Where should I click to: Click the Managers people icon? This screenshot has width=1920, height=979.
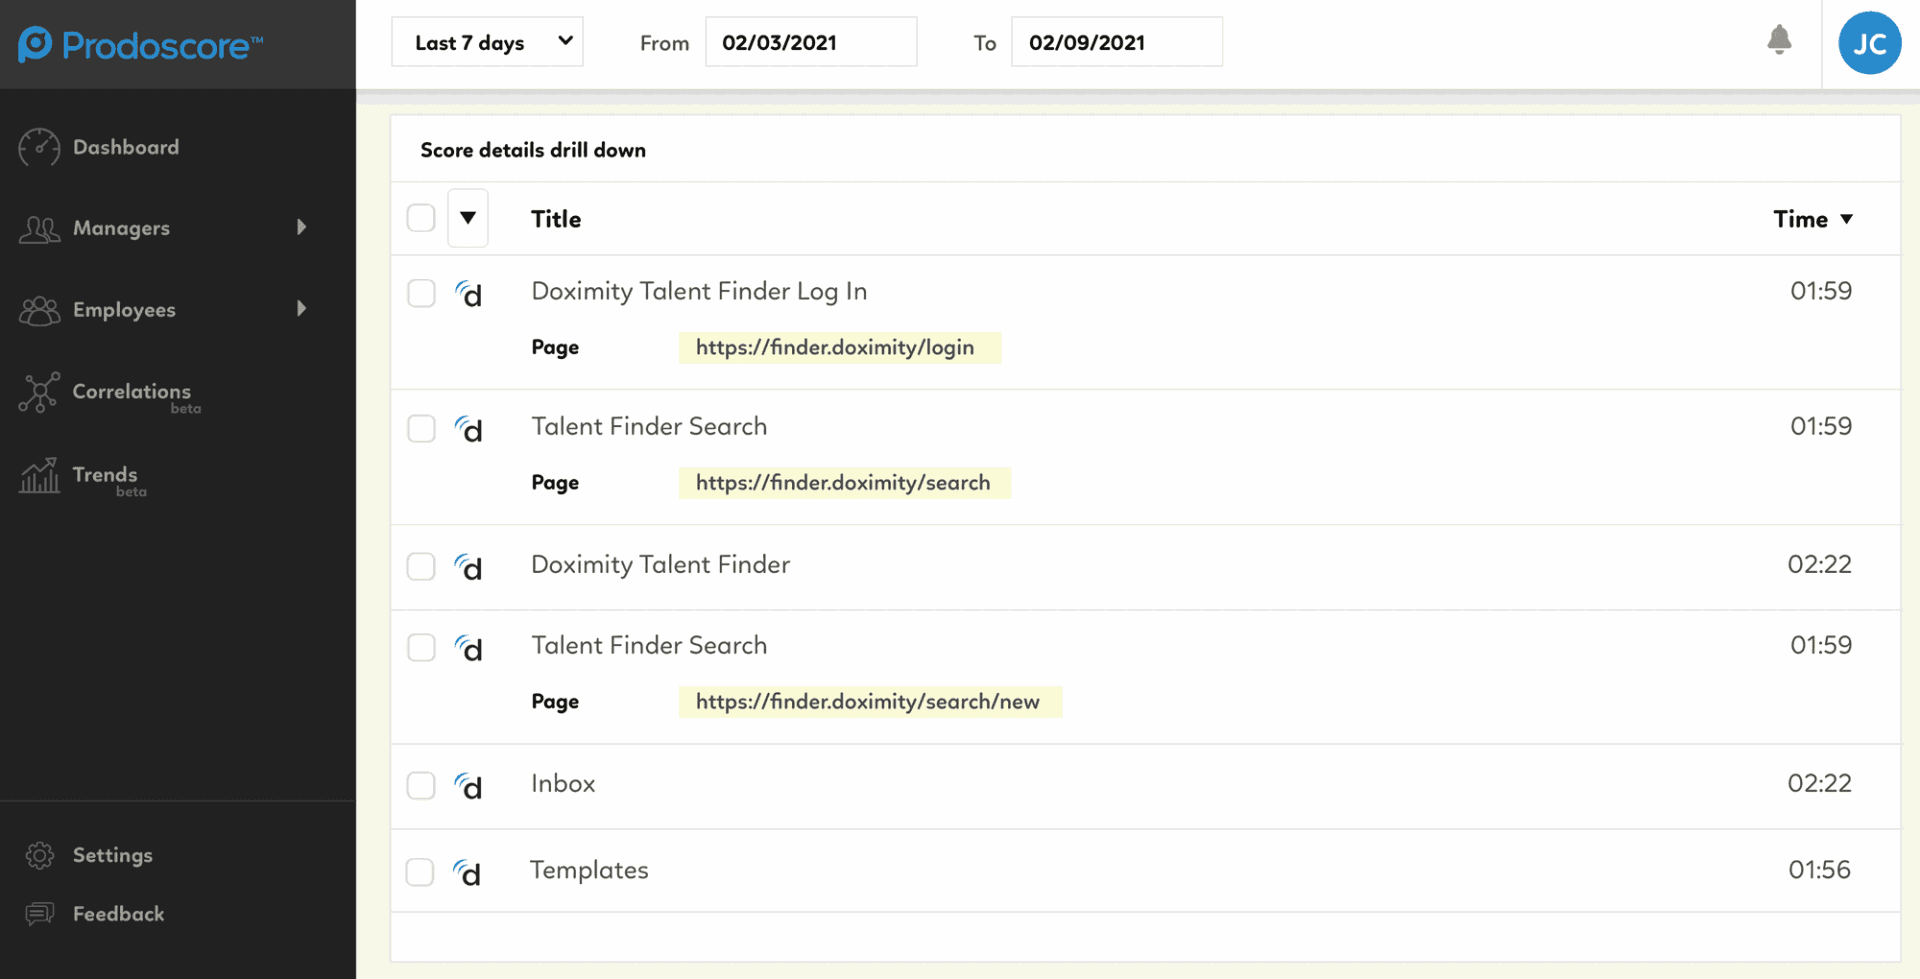click(x=39, y=229)
